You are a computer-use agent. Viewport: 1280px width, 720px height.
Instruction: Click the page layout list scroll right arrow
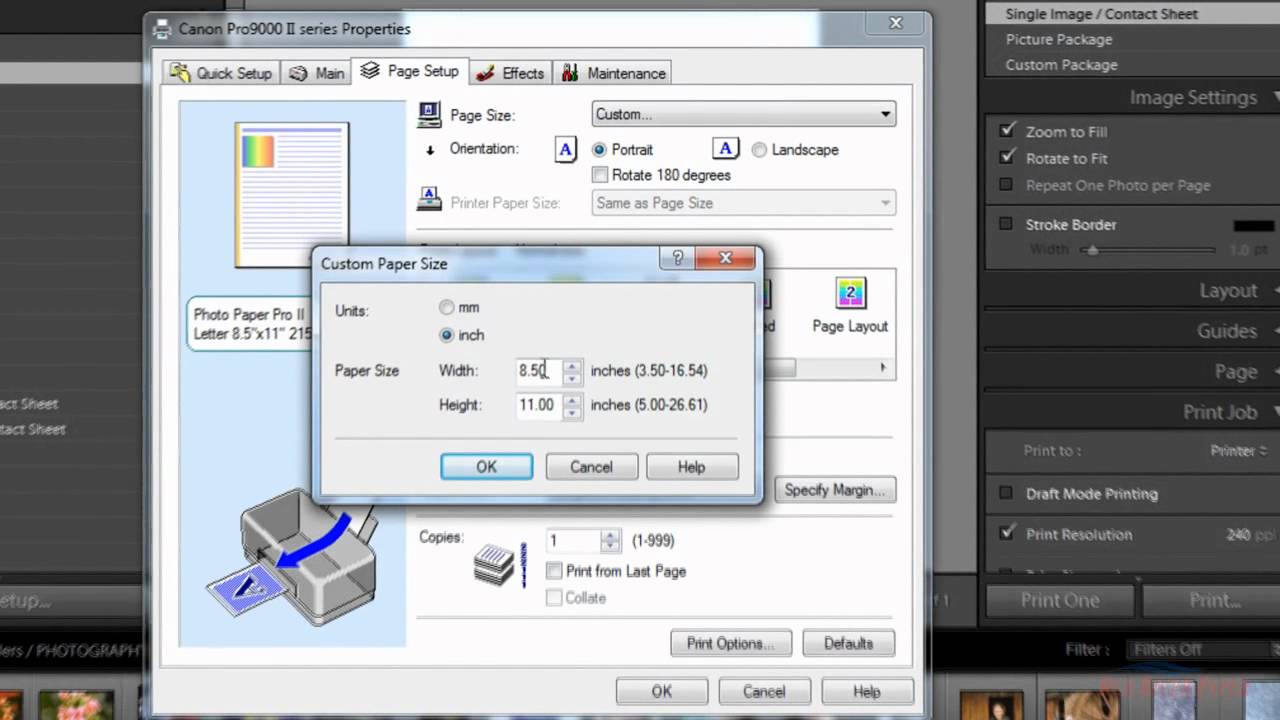[x=883, y=368]
